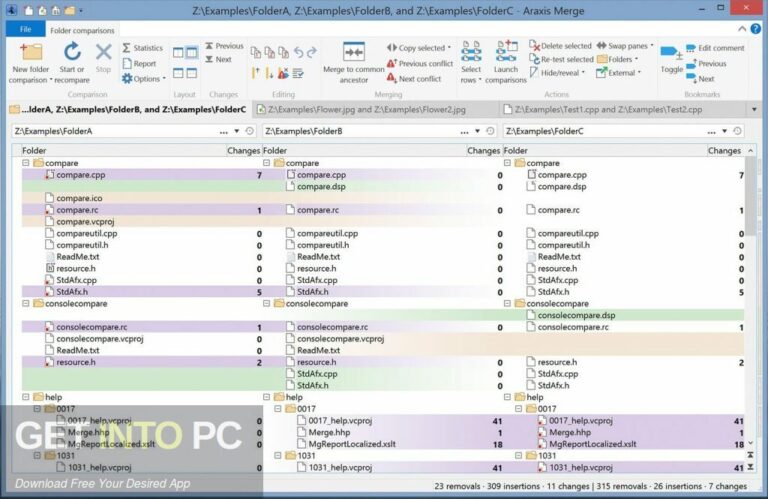Collapse help folder in FolderC pane
Viewport: 768px width, 499px height.
[507, 397]
